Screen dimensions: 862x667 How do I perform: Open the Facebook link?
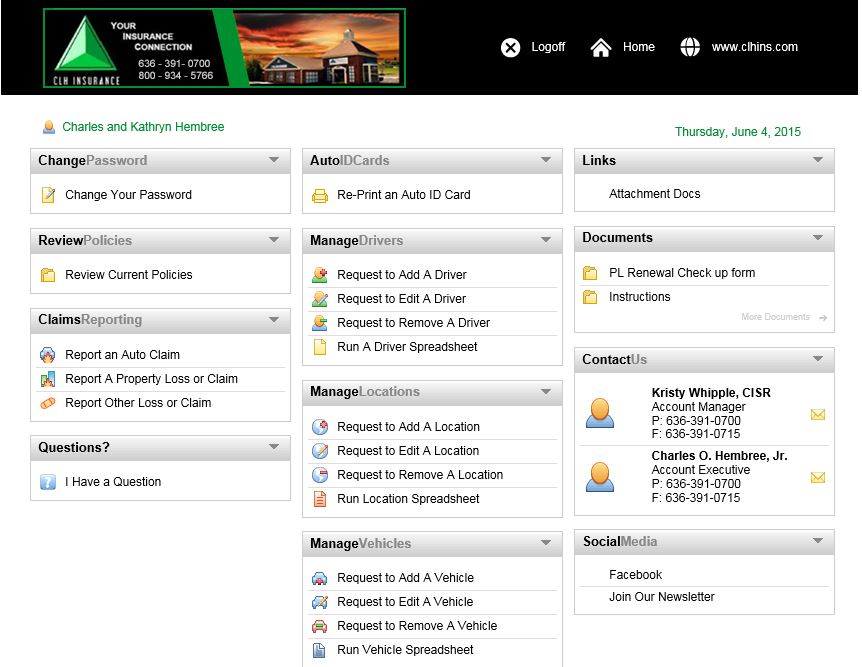[x=636, y=575]
